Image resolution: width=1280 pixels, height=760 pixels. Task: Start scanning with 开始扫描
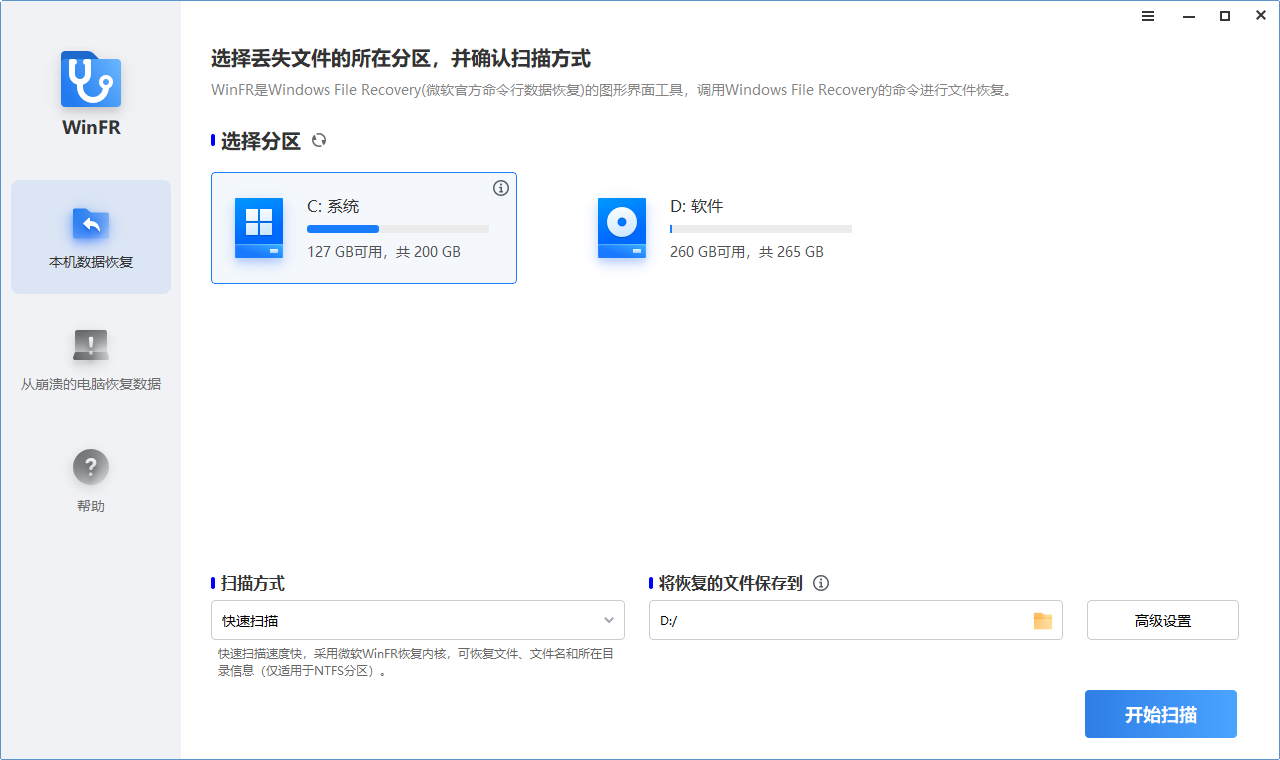tap(1160, 713)
